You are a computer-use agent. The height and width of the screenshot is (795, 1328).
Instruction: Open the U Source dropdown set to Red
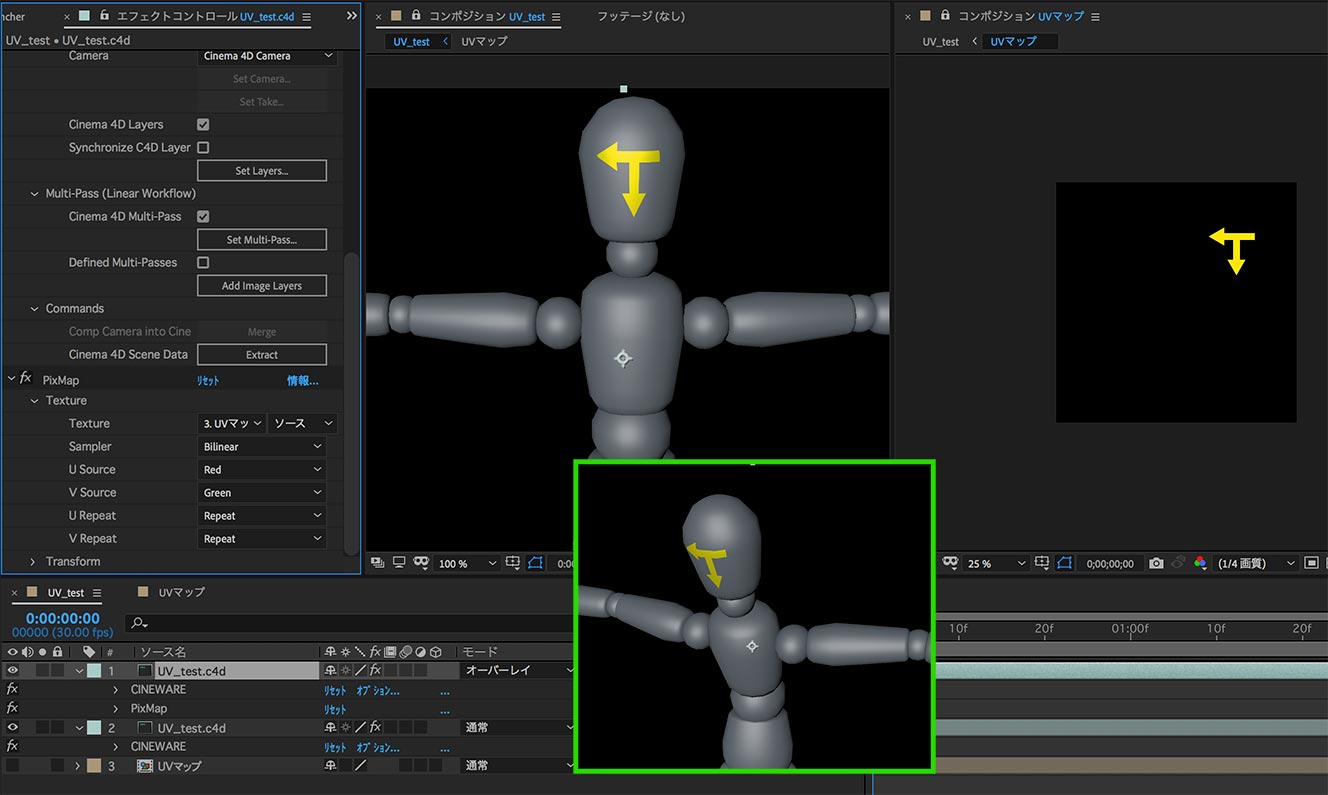264,470
